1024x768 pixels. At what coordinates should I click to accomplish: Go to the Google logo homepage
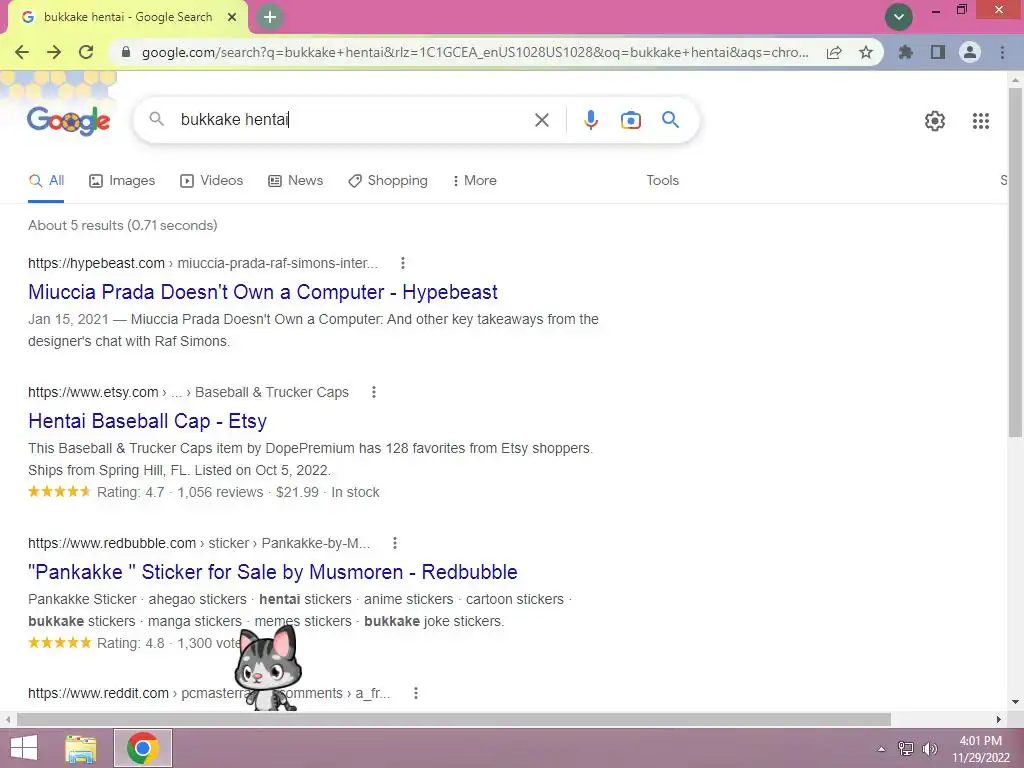pyautogui.click(x=69, y=120)
